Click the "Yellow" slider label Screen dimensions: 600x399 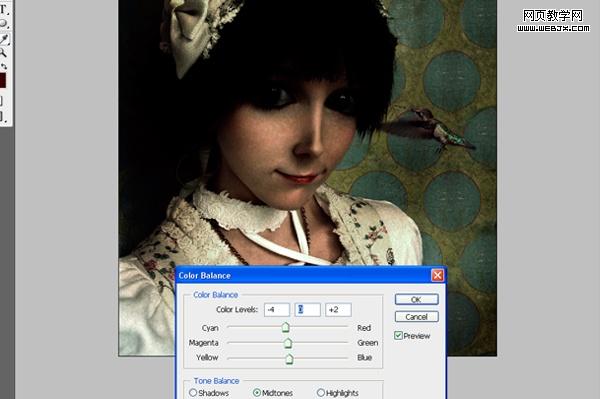tap(207, 357)
